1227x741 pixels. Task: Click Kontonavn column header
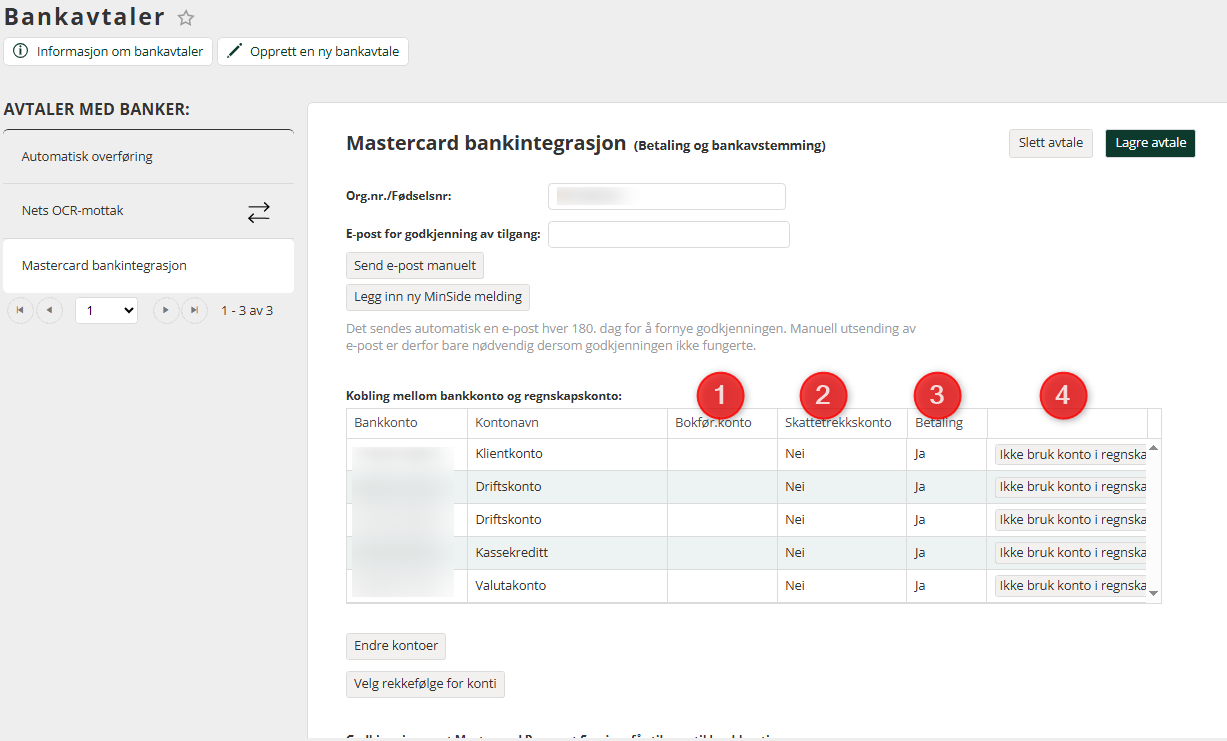[567, 423]
